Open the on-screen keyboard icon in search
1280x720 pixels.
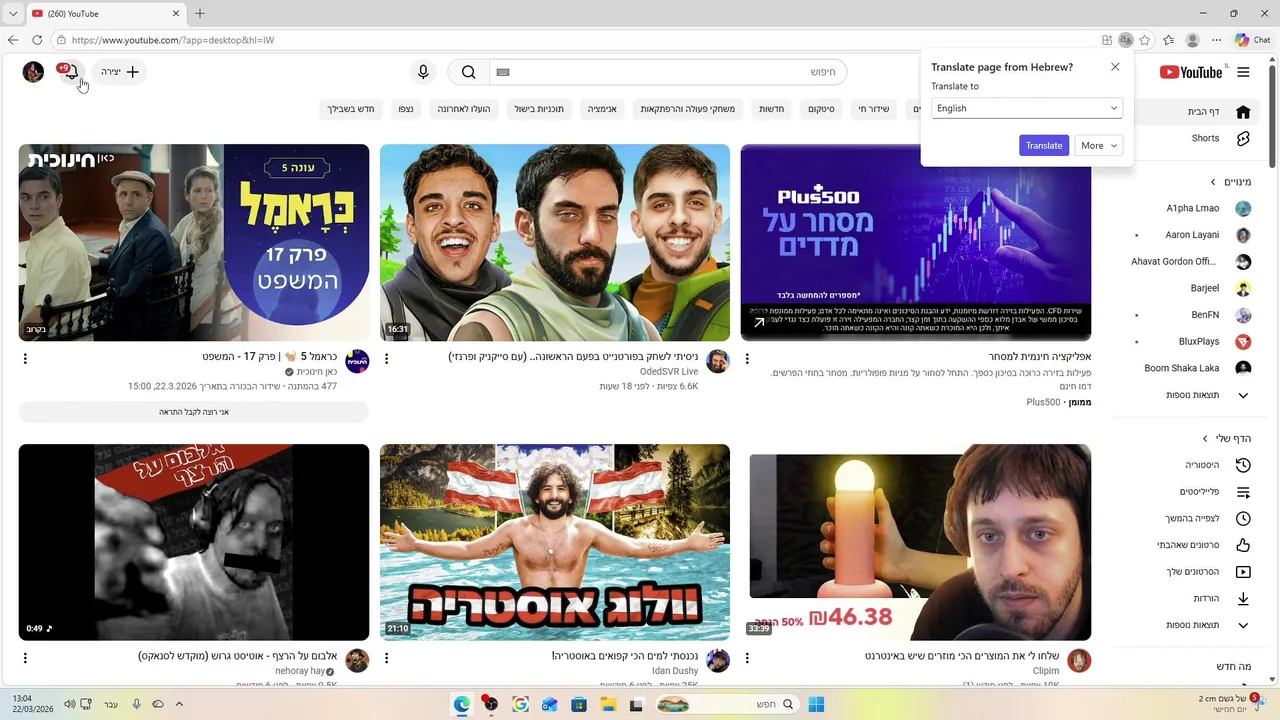point(503,72)
